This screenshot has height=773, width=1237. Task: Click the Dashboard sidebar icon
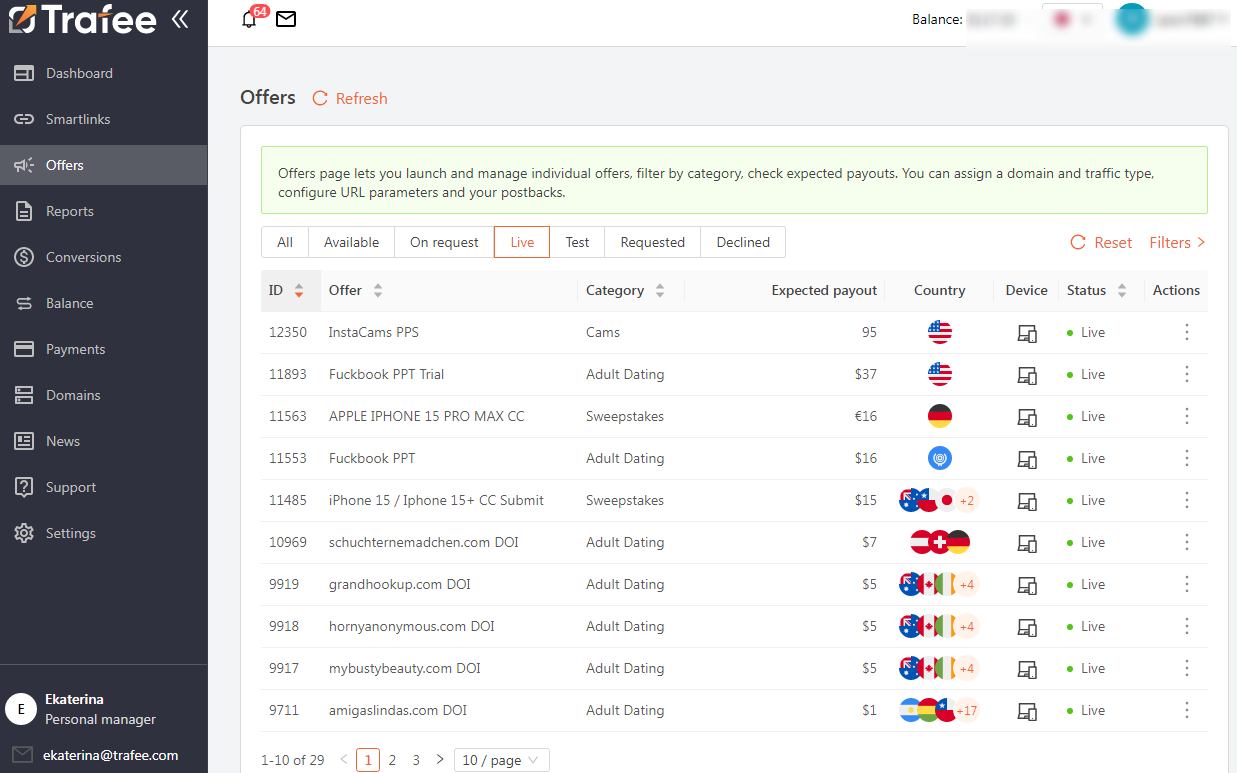click(x=24, y=73)
